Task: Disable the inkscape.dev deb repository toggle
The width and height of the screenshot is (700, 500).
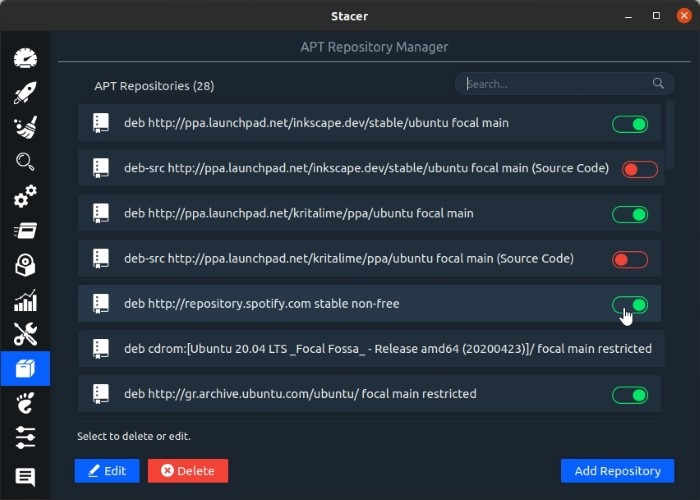Action: pyautogui.click(x=630, y=124)
